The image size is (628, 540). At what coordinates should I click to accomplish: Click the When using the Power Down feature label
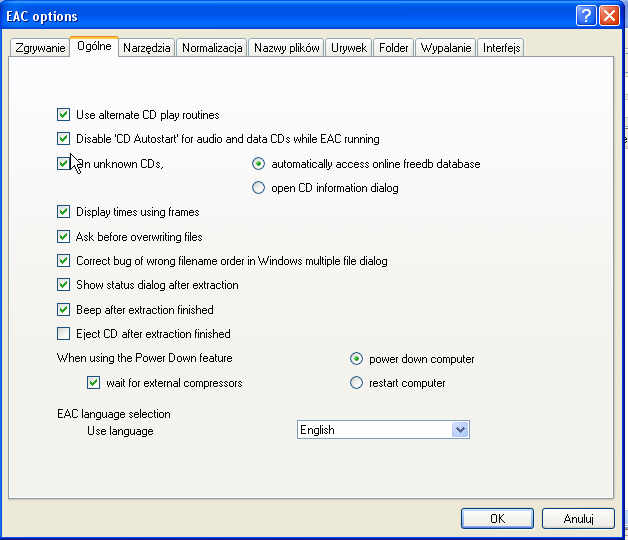pyautogui.click(x=145, y=358)
